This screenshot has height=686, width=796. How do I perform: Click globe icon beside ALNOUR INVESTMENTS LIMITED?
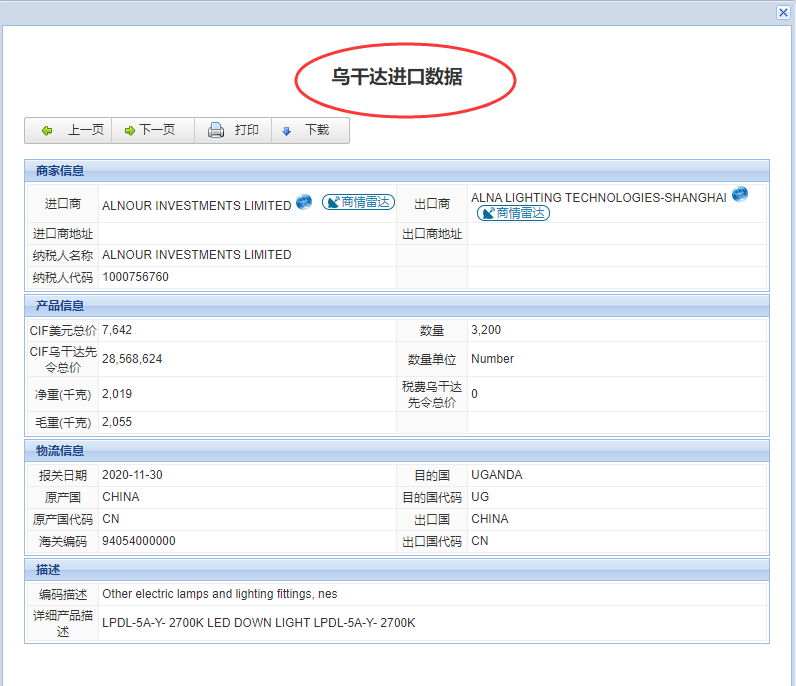click(x=304, y=203)
